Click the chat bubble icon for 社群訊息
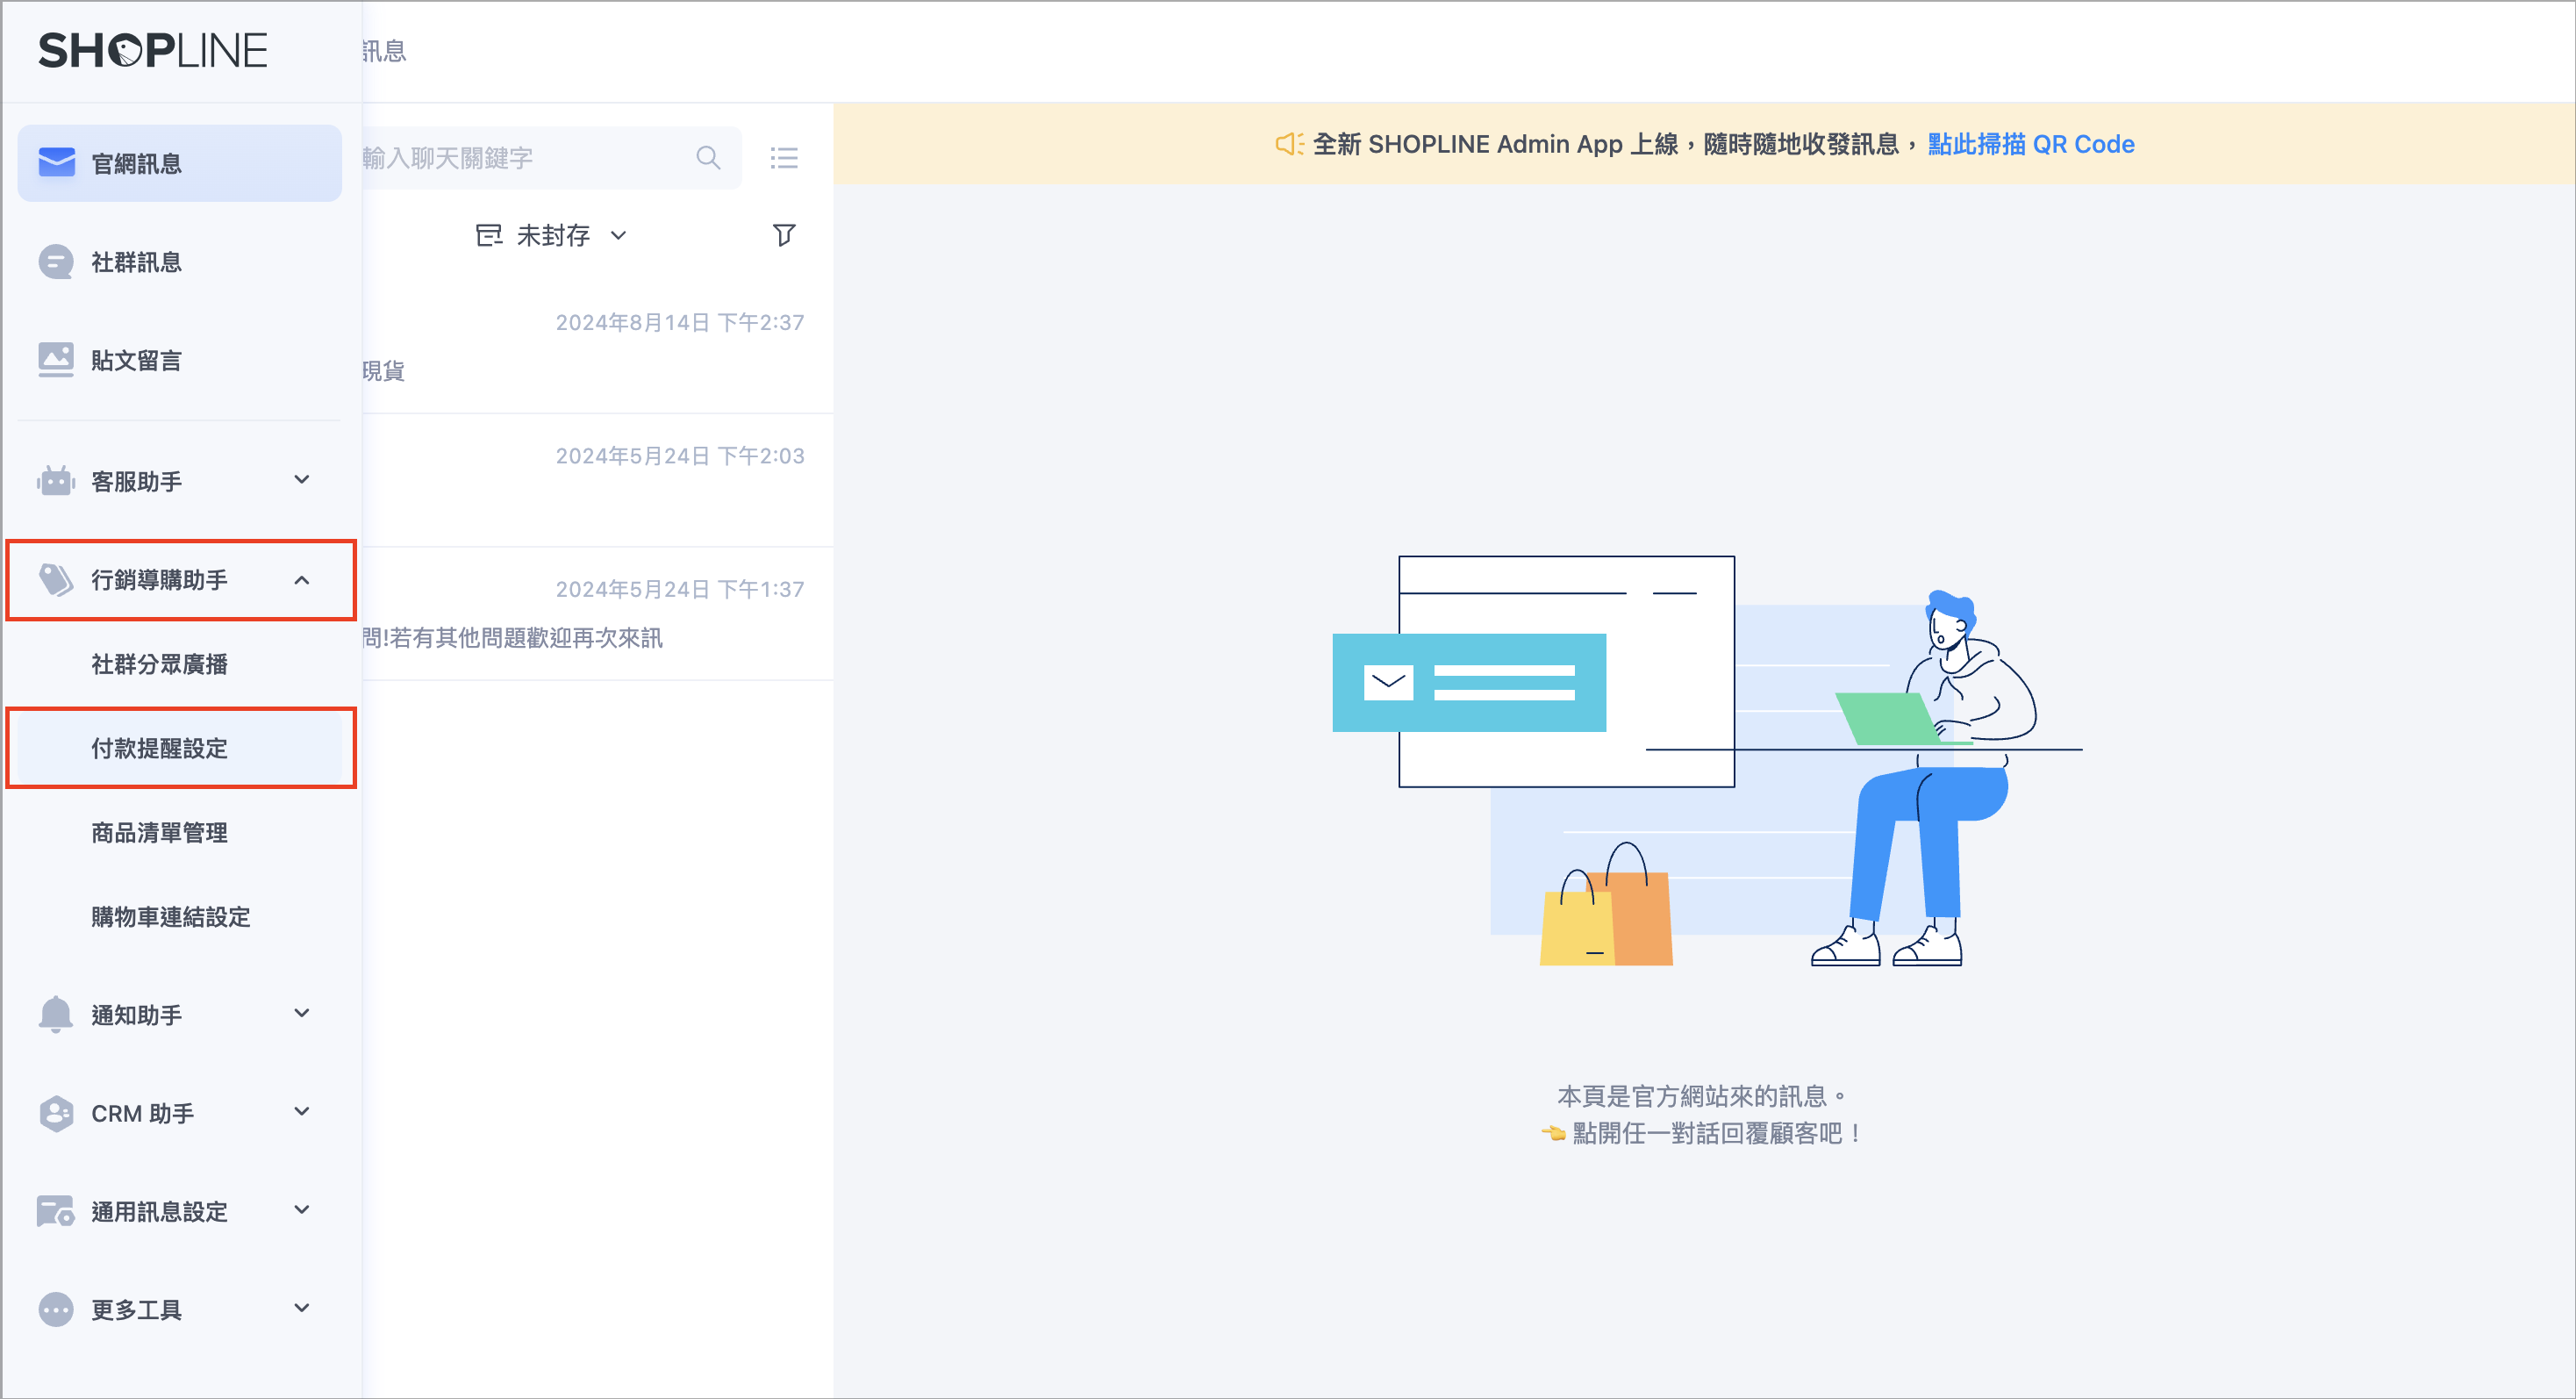Image resolution: width=2576 pixels, height=1399 pixels. point(56,261)
